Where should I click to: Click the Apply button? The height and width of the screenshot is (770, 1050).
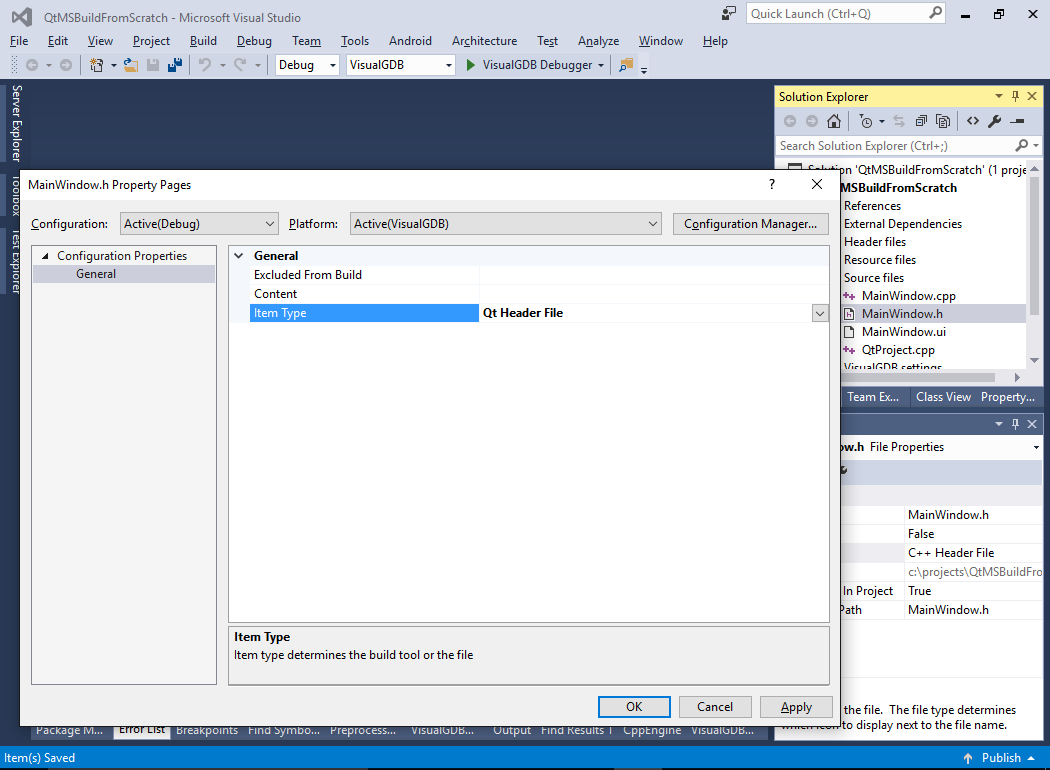pos(796,707)
